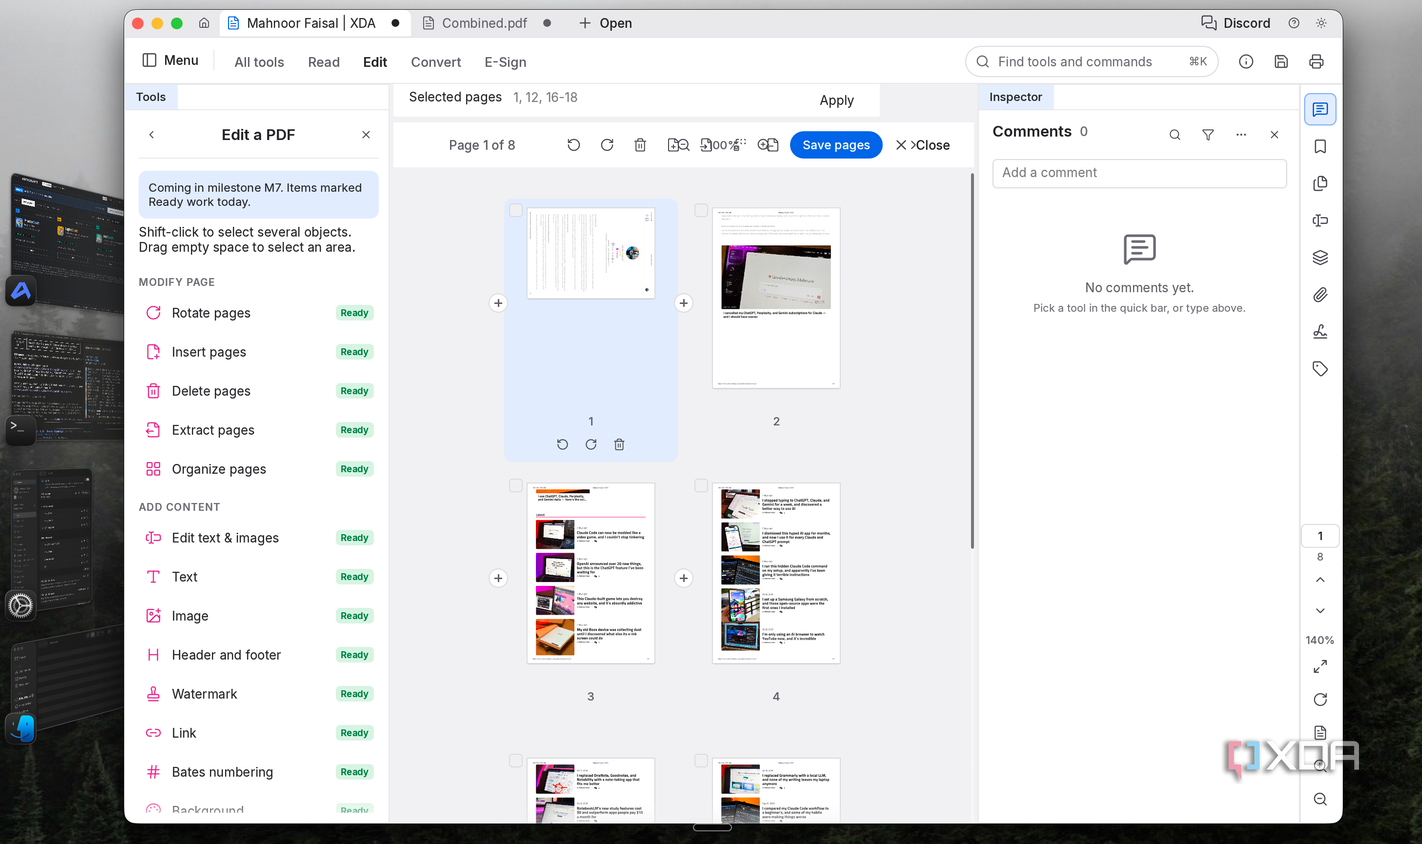Open the attachments paperclip panel
The image size is (1422, 844).
(x=1320, y=294)
